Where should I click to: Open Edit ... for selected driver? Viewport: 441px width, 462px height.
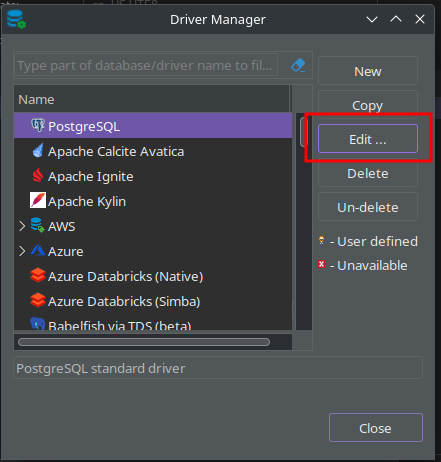tap(368, 139)
